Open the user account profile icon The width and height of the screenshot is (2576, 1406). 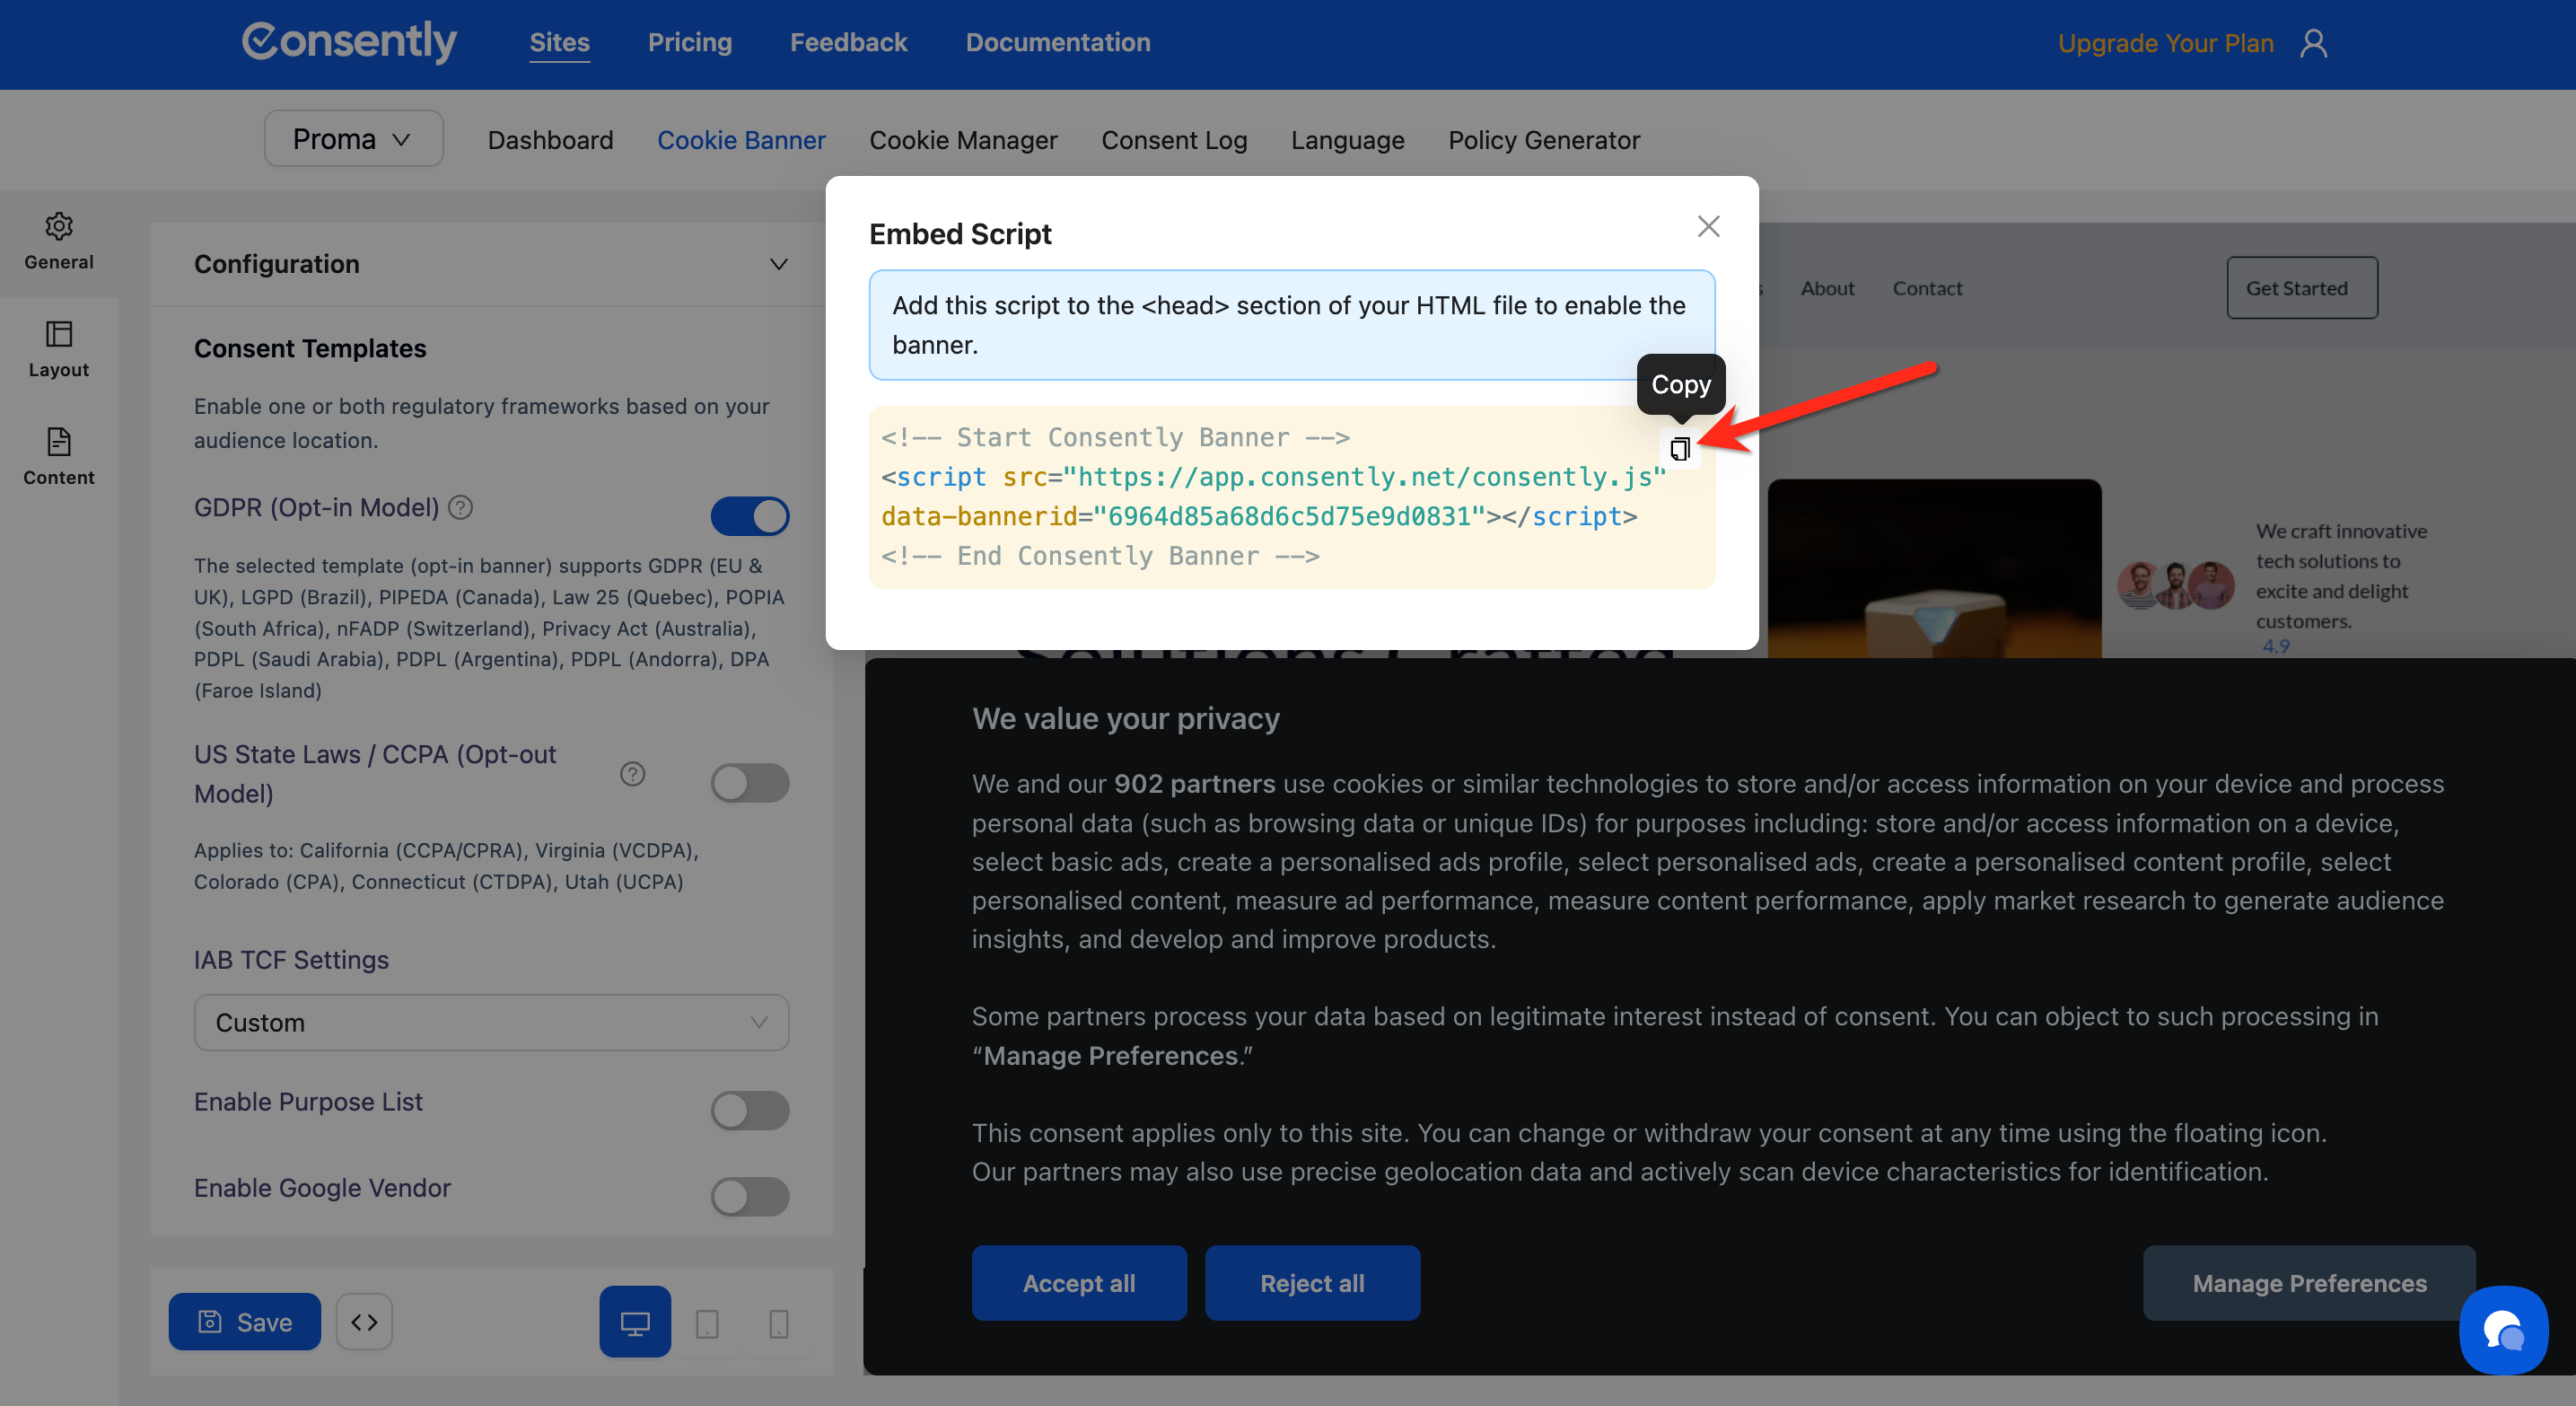click(2313, 43)
